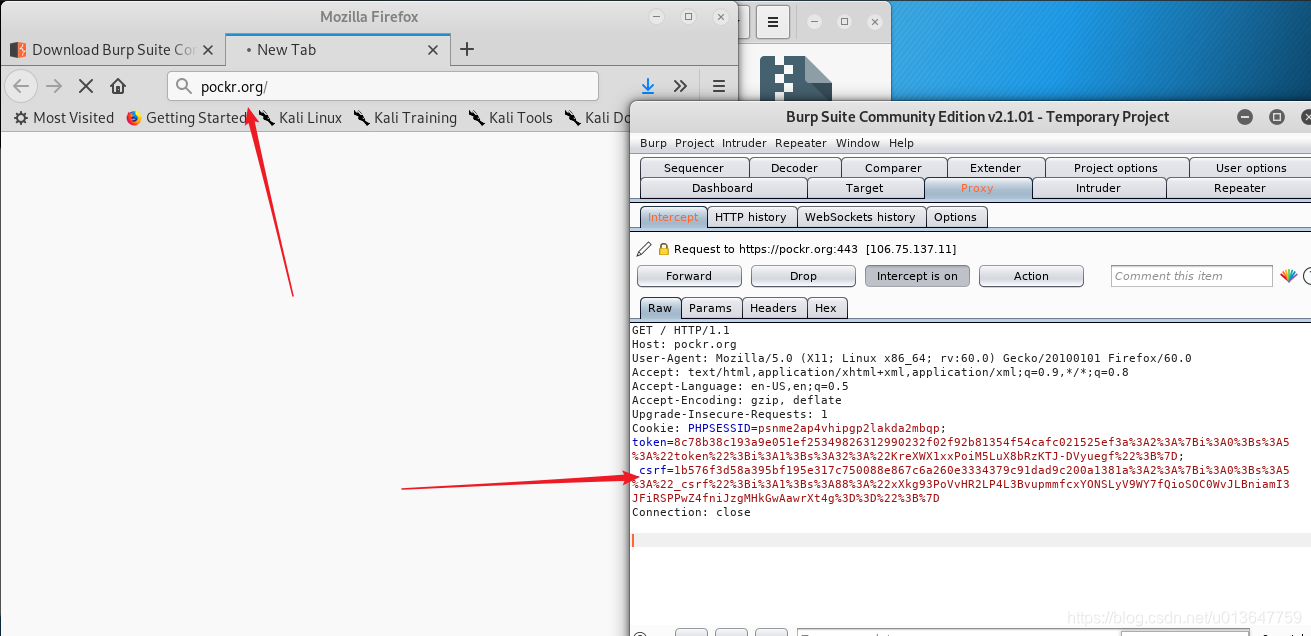The image size is (1311, 636).
Task: Open Kali Training bookmark
Action: tap(405, 118)
